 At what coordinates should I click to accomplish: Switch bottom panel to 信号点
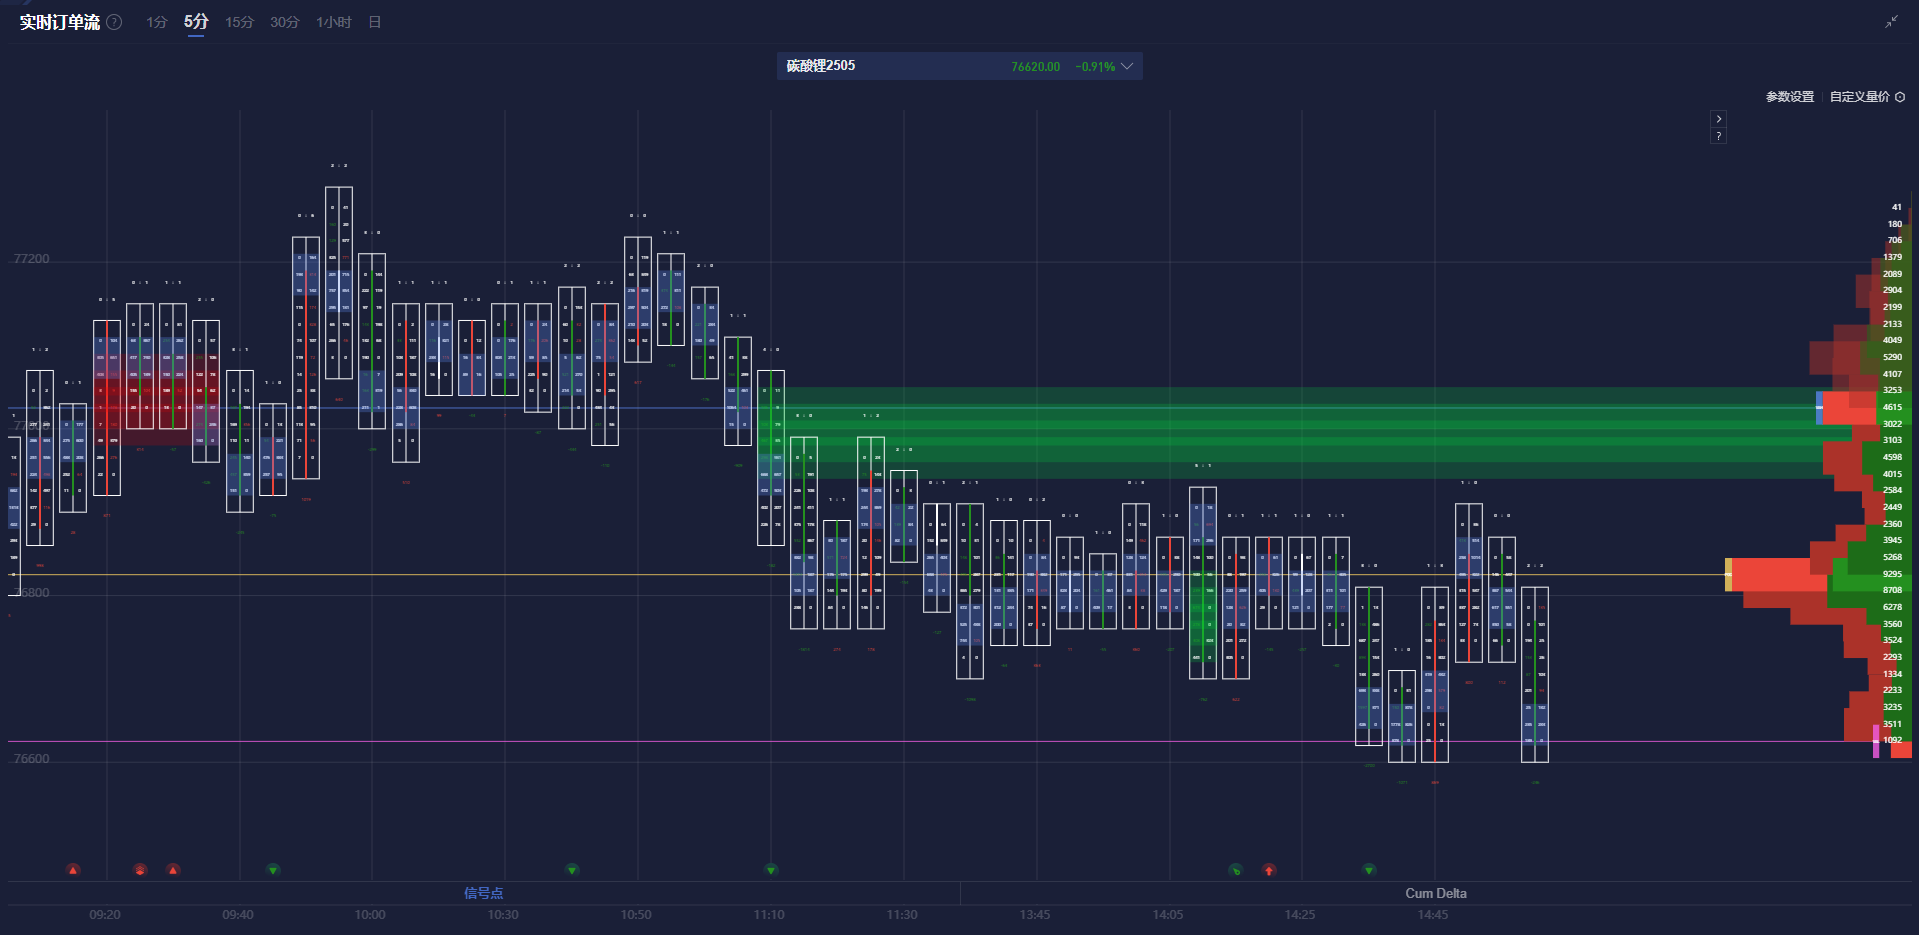click(483, 893)
